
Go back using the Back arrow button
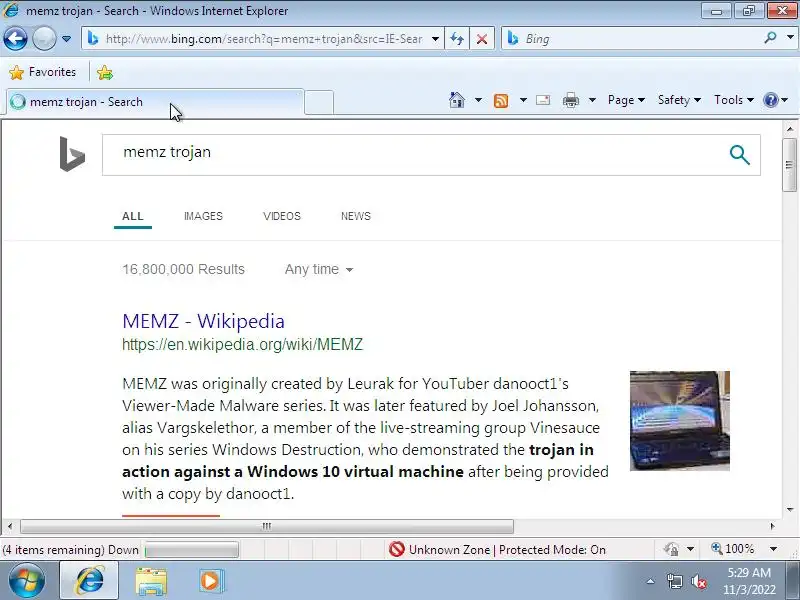click(x=15, y=39)
